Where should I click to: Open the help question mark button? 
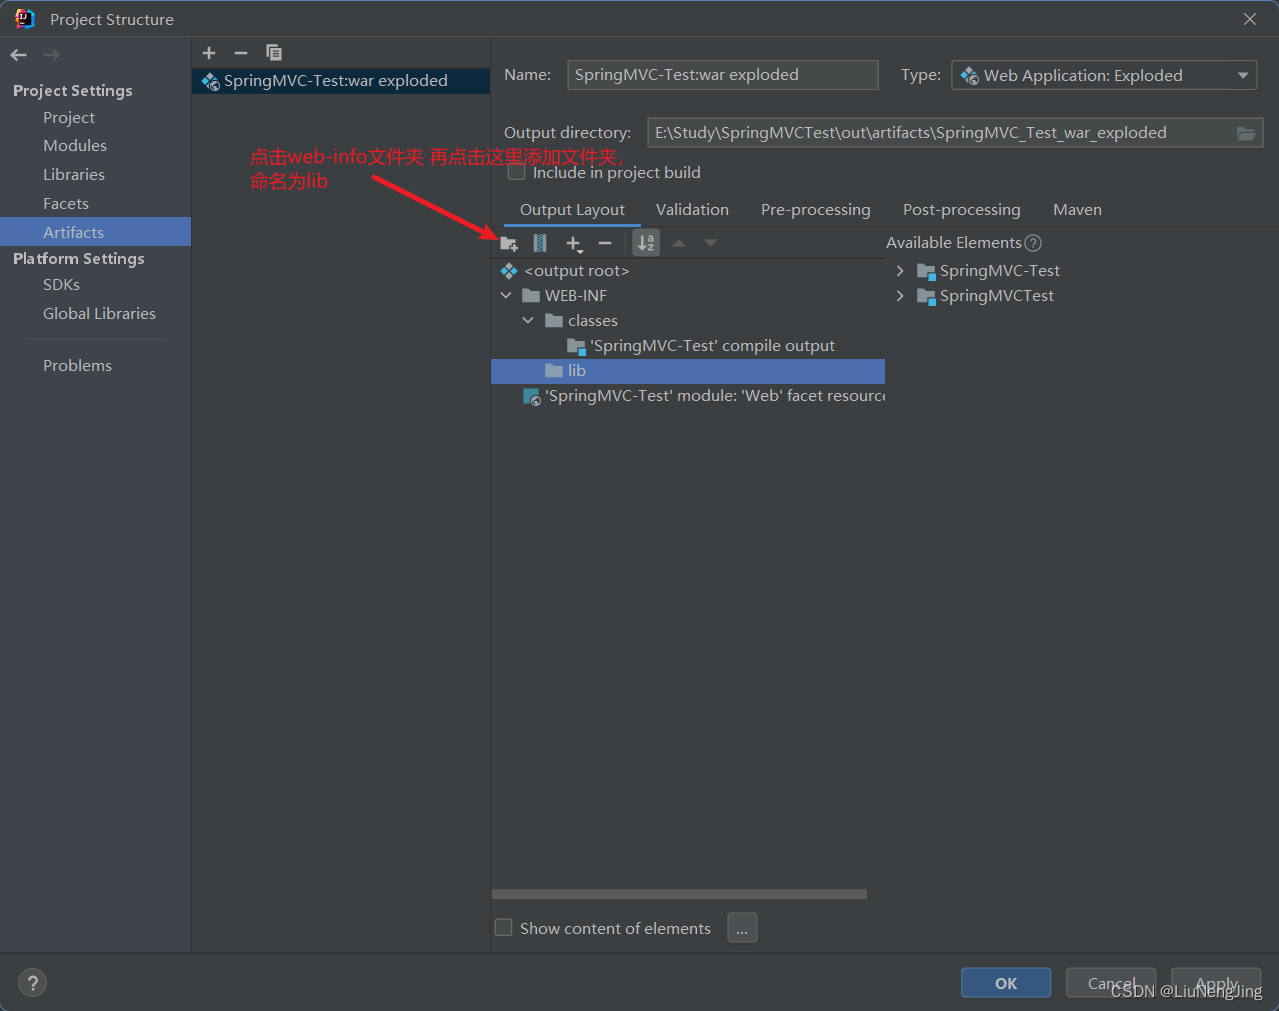point(32,983)
